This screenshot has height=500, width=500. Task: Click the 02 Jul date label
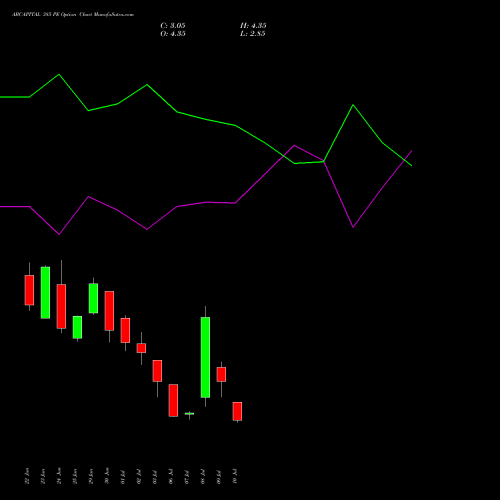(x=139, y=477)
